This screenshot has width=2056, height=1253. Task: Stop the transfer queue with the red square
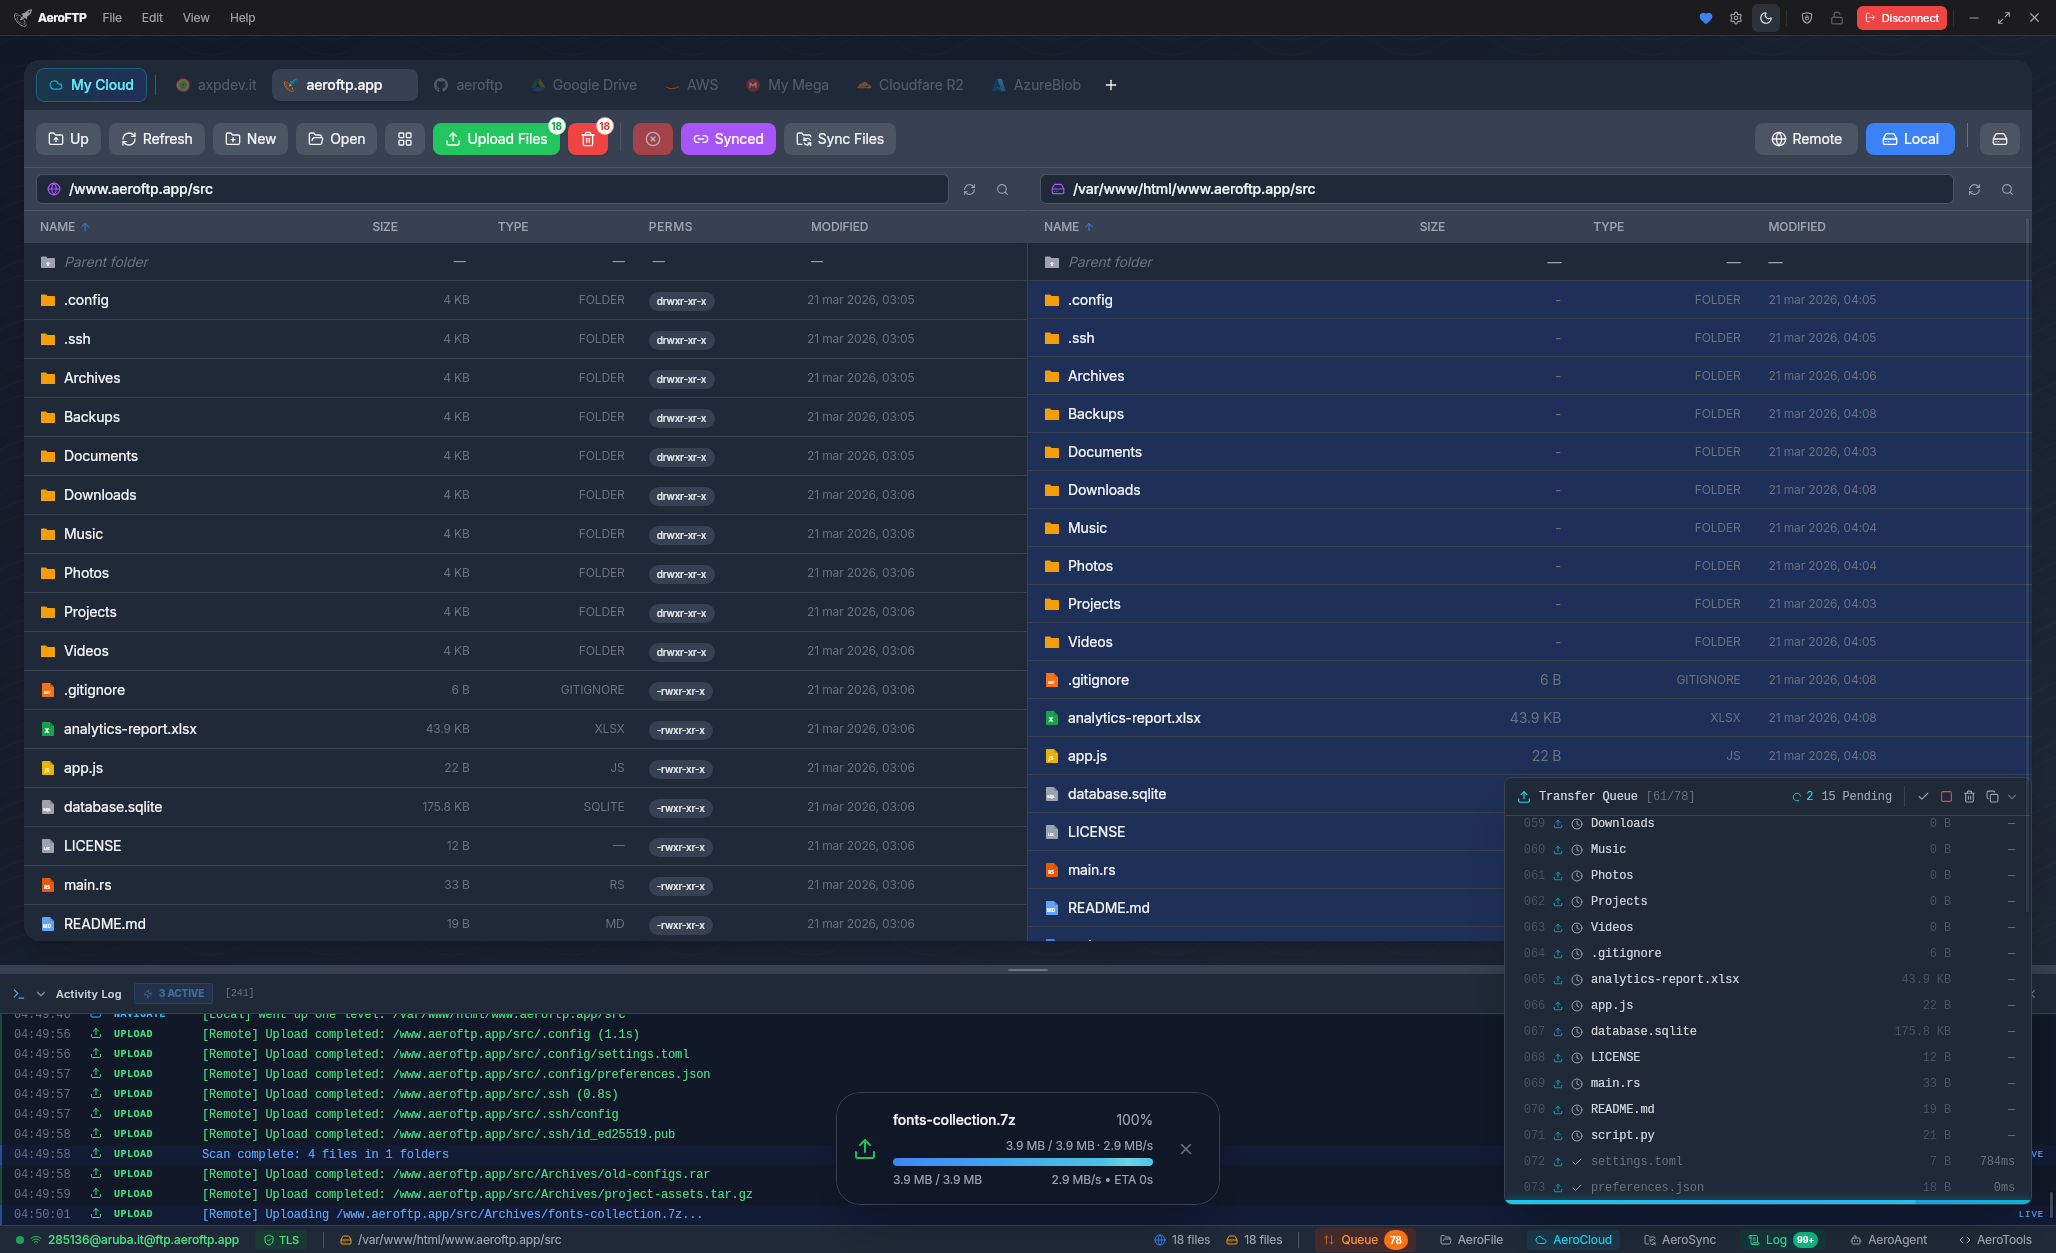pos(1946,796)
